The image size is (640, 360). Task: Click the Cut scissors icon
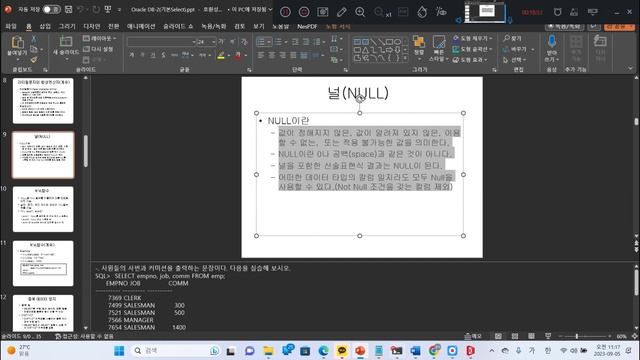pyautogui.click(x=34, y=39)
